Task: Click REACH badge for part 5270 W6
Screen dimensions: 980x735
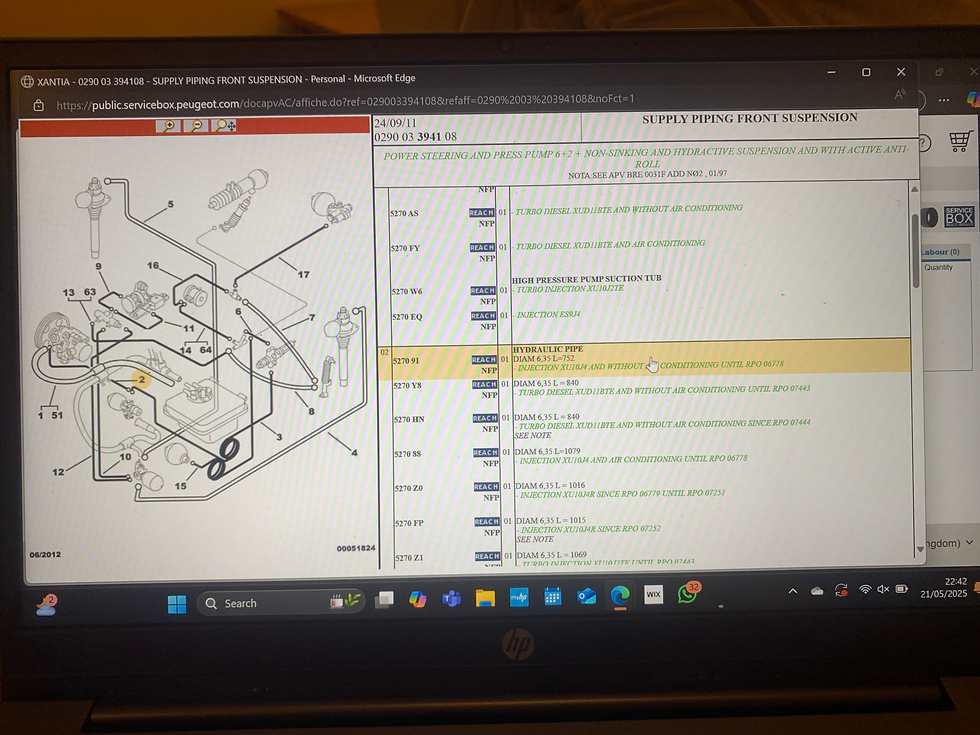Action: pos(482,291)
